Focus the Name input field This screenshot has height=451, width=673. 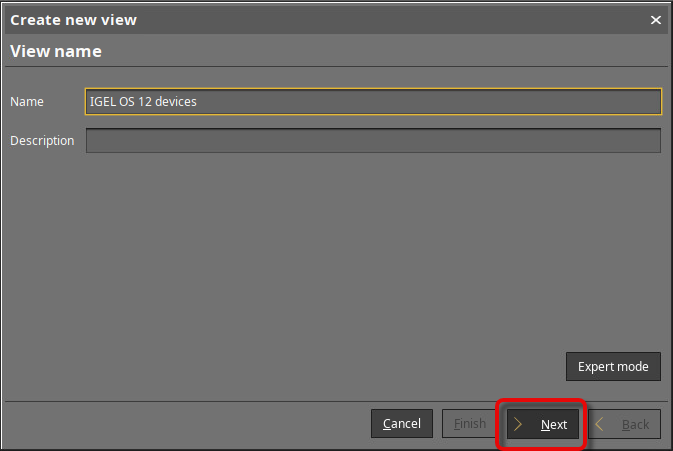373,102
